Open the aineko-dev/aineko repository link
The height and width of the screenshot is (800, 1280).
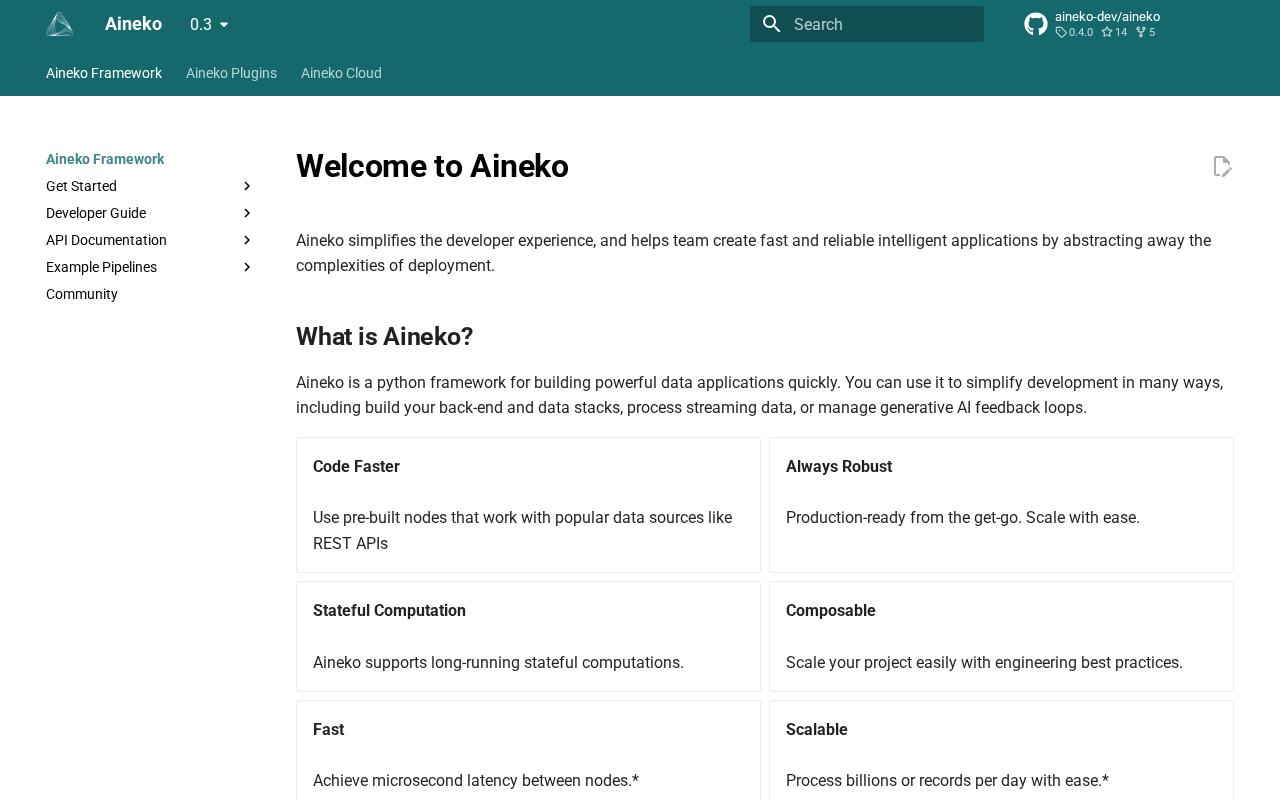pos(1107,17)
